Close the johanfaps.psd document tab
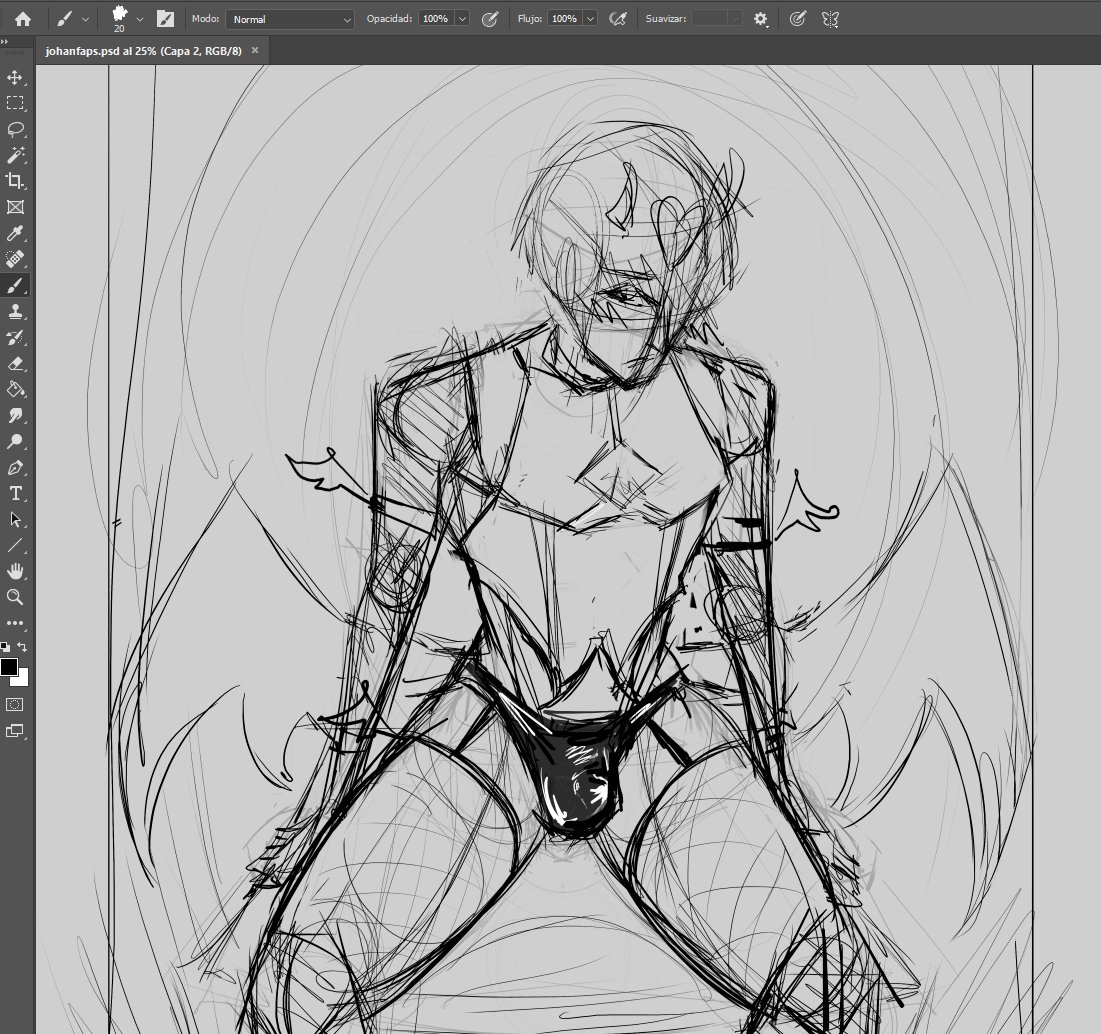This screenshot has height=1034, width=1101. coord(255,51)
